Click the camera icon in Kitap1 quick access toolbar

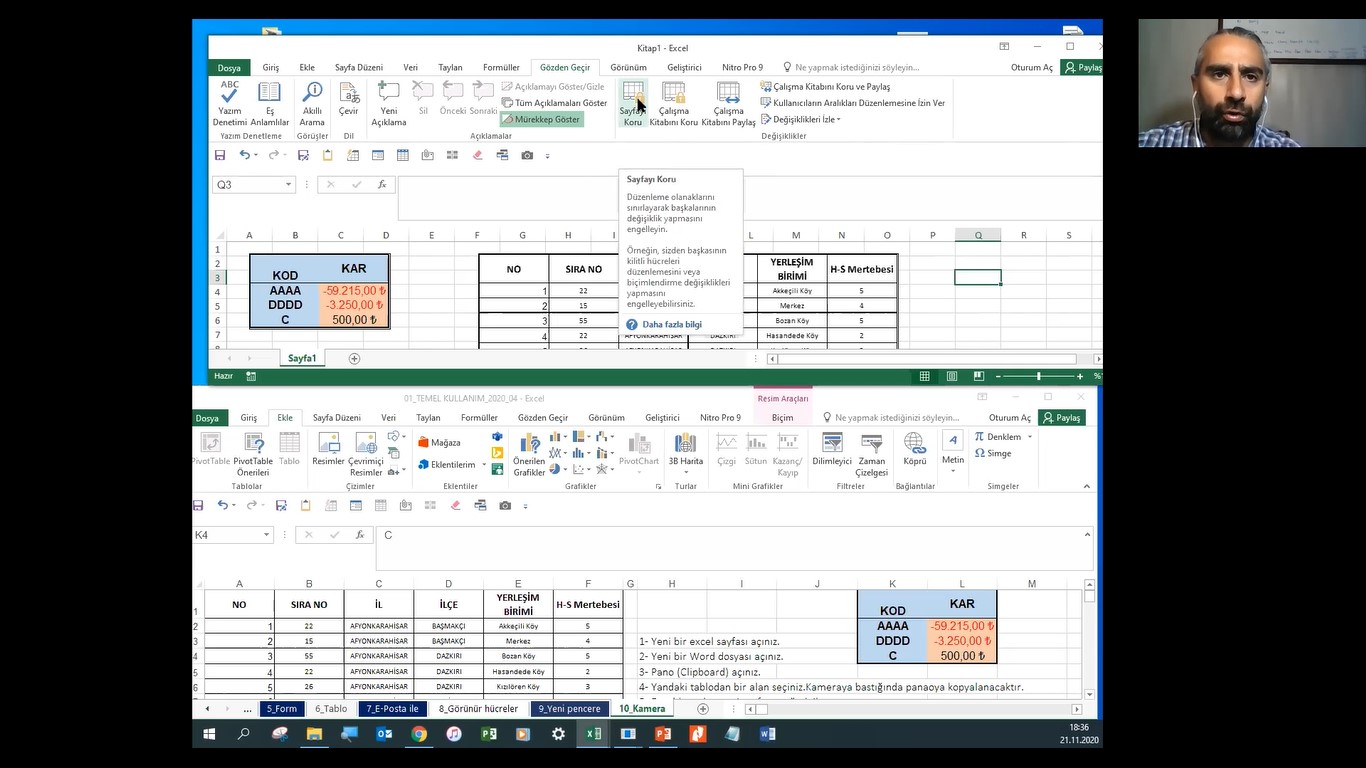point(527,155)
